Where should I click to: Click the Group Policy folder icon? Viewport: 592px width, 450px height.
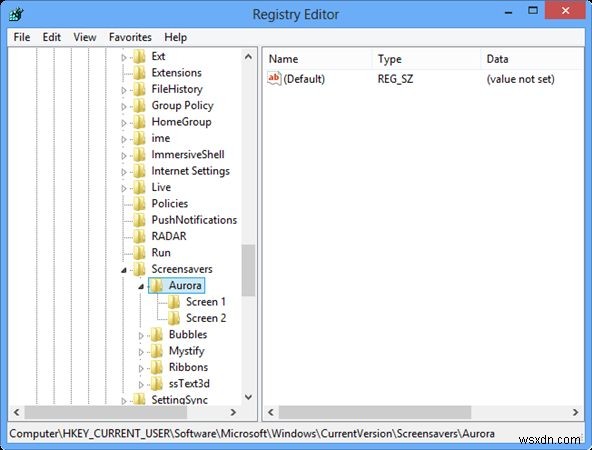139,106
